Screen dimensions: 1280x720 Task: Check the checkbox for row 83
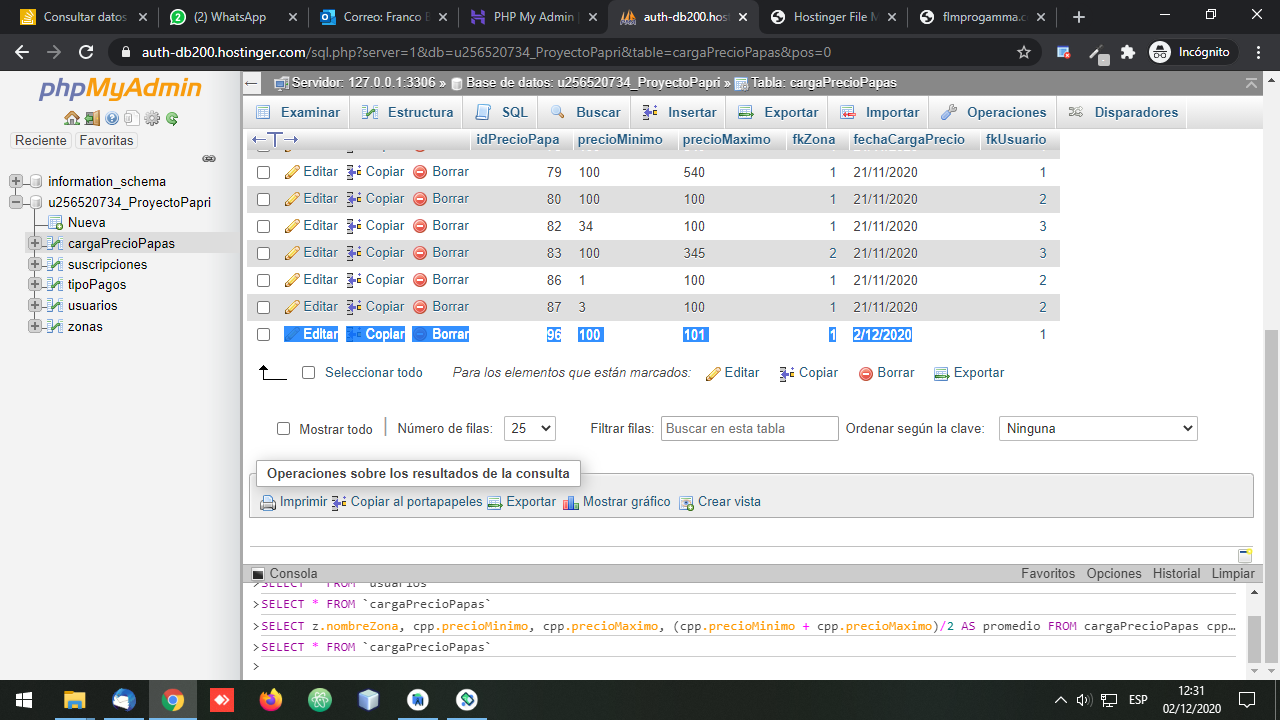pyautogui.click(x=264, y=253)
